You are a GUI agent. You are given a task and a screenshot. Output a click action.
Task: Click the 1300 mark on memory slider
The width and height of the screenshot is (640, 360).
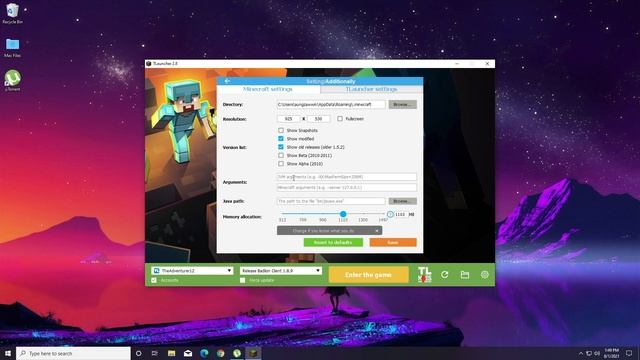tap(363, 220)
